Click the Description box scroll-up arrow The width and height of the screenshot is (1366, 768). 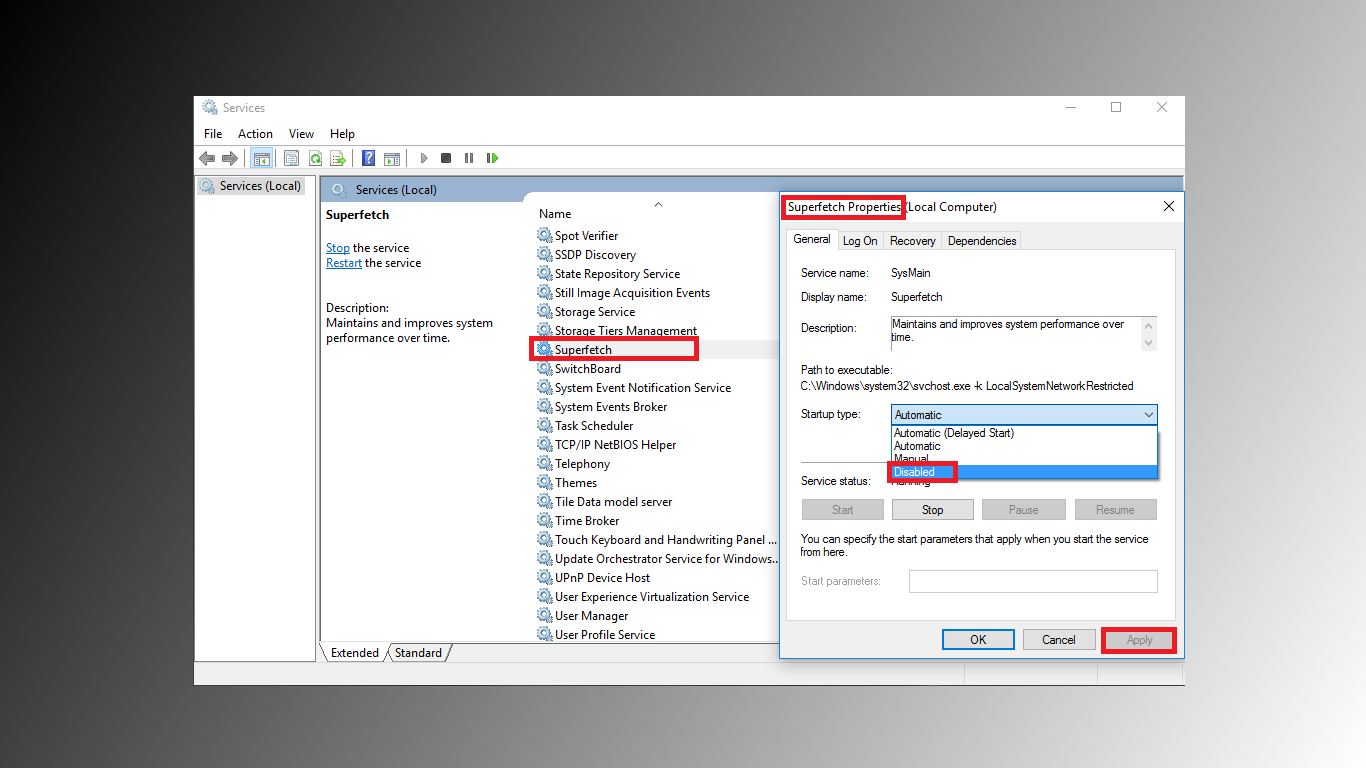pos(1149,325)
